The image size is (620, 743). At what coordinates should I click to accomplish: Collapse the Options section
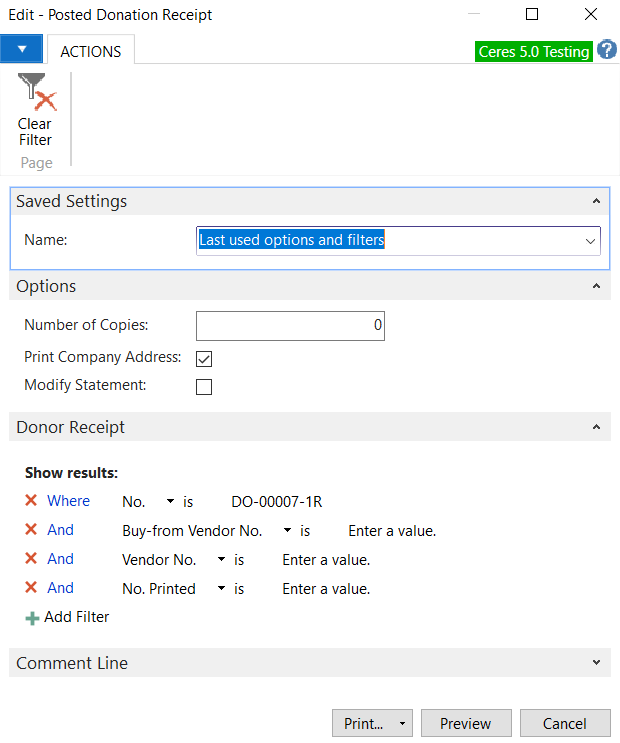pyautogui.click(x=596, y=286)
